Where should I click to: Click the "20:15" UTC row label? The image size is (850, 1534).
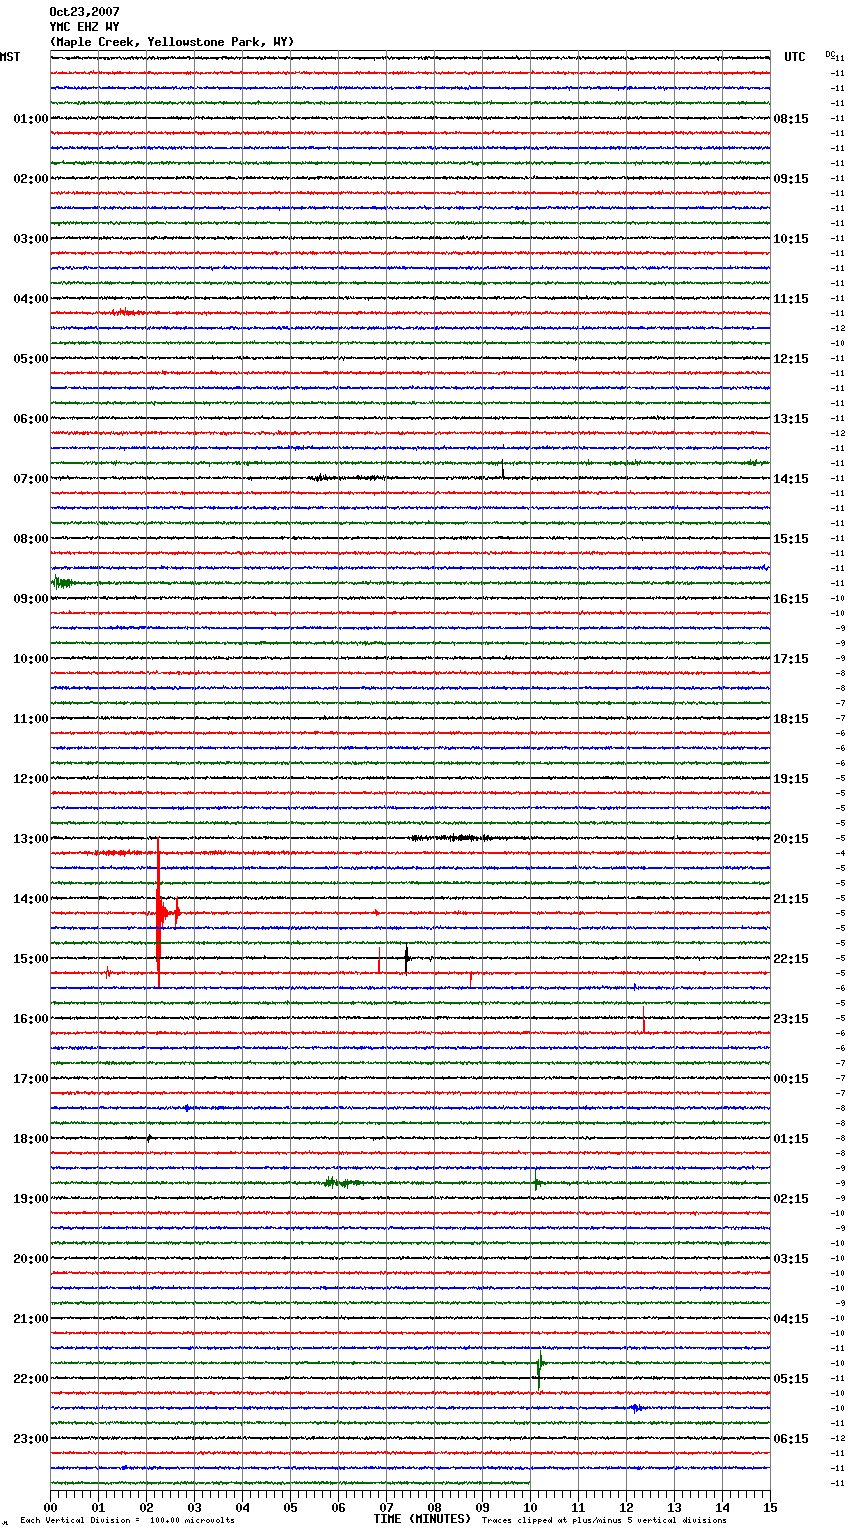coord(791,839)
